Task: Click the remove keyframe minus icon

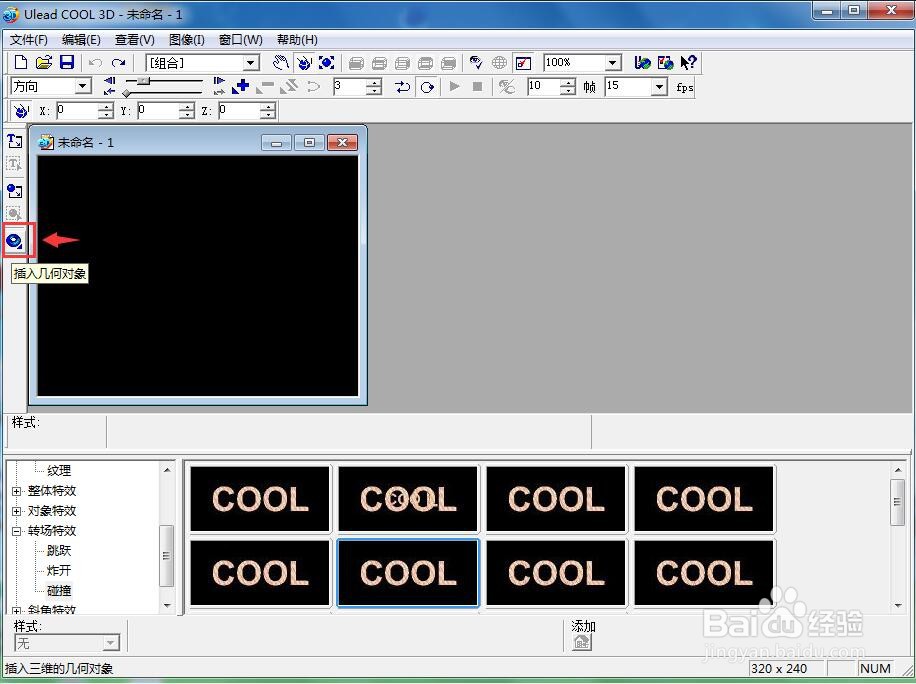Action: pos(265,86)
